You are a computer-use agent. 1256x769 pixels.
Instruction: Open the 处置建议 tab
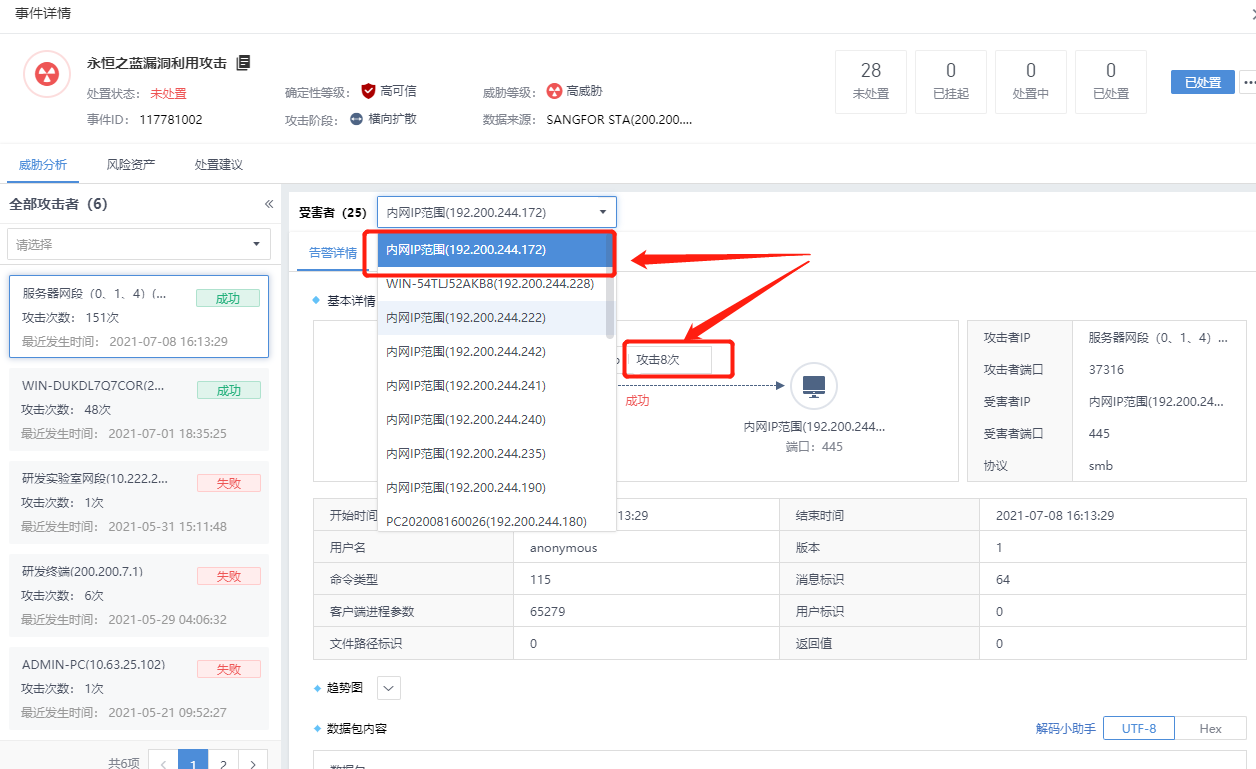[218, 165]
